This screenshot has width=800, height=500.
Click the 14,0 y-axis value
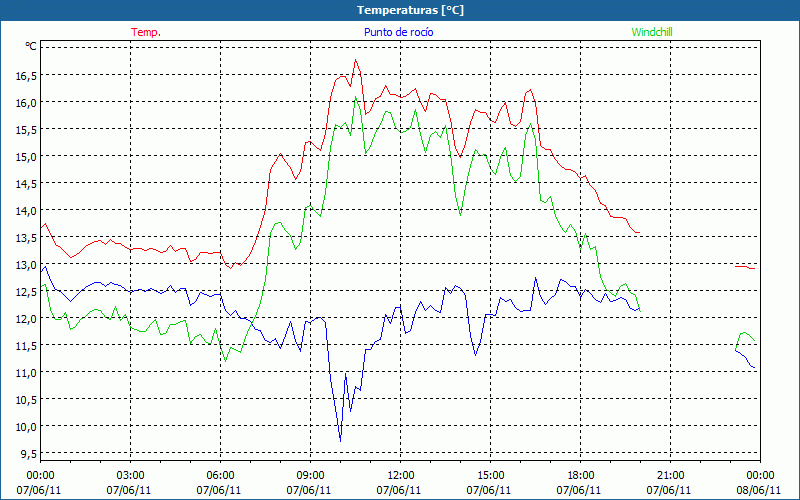[26, 211]
